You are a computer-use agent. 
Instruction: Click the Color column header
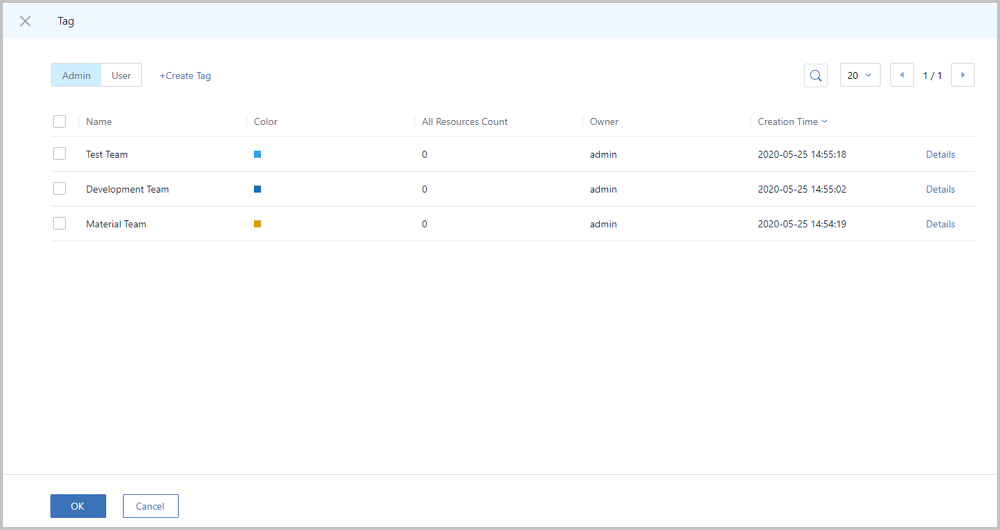click(265, 121)
